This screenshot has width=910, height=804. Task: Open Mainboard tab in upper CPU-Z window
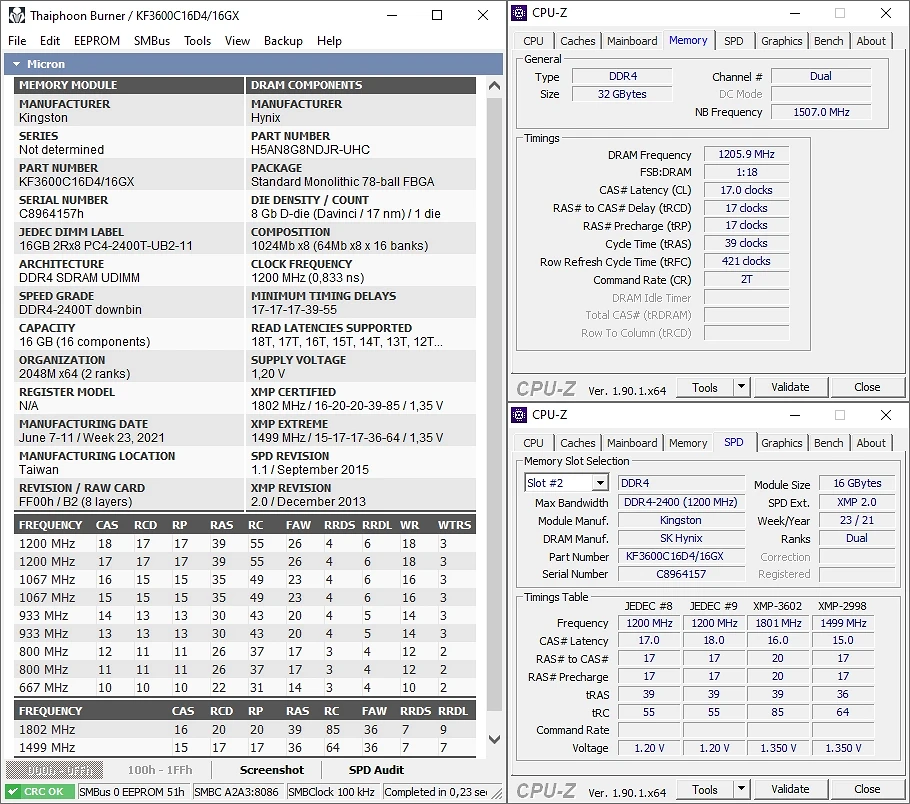[632, 41]
